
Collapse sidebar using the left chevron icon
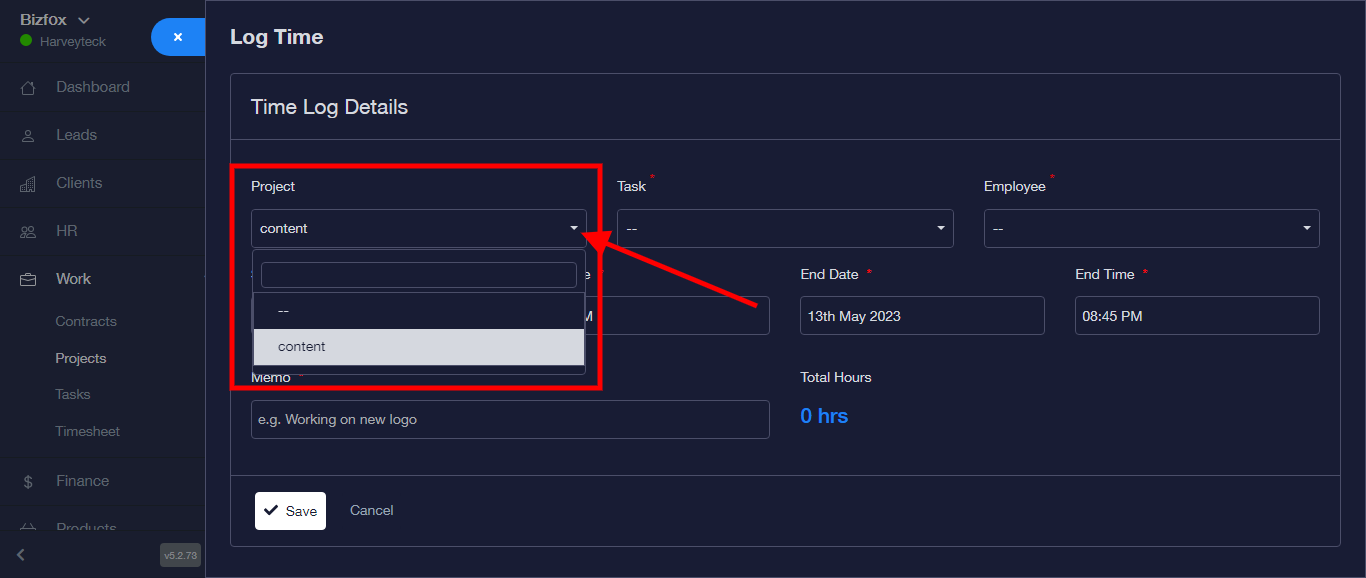tap(21, 555)
